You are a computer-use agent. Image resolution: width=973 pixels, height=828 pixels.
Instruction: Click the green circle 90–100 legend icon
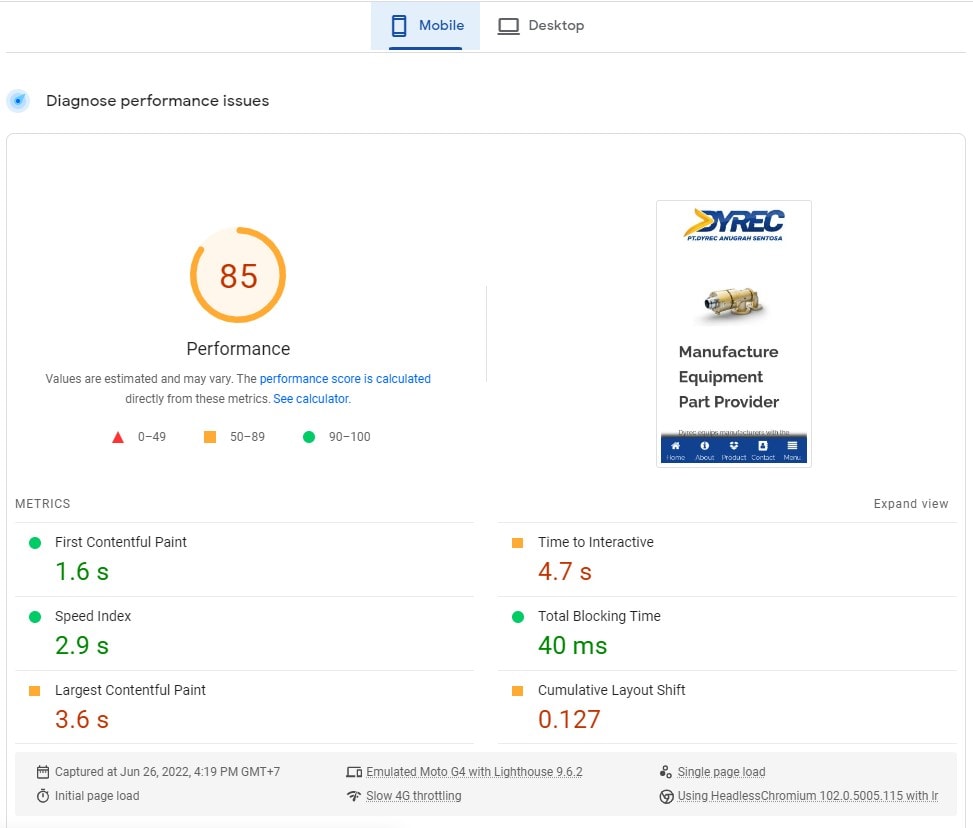(x=309, y=437)
